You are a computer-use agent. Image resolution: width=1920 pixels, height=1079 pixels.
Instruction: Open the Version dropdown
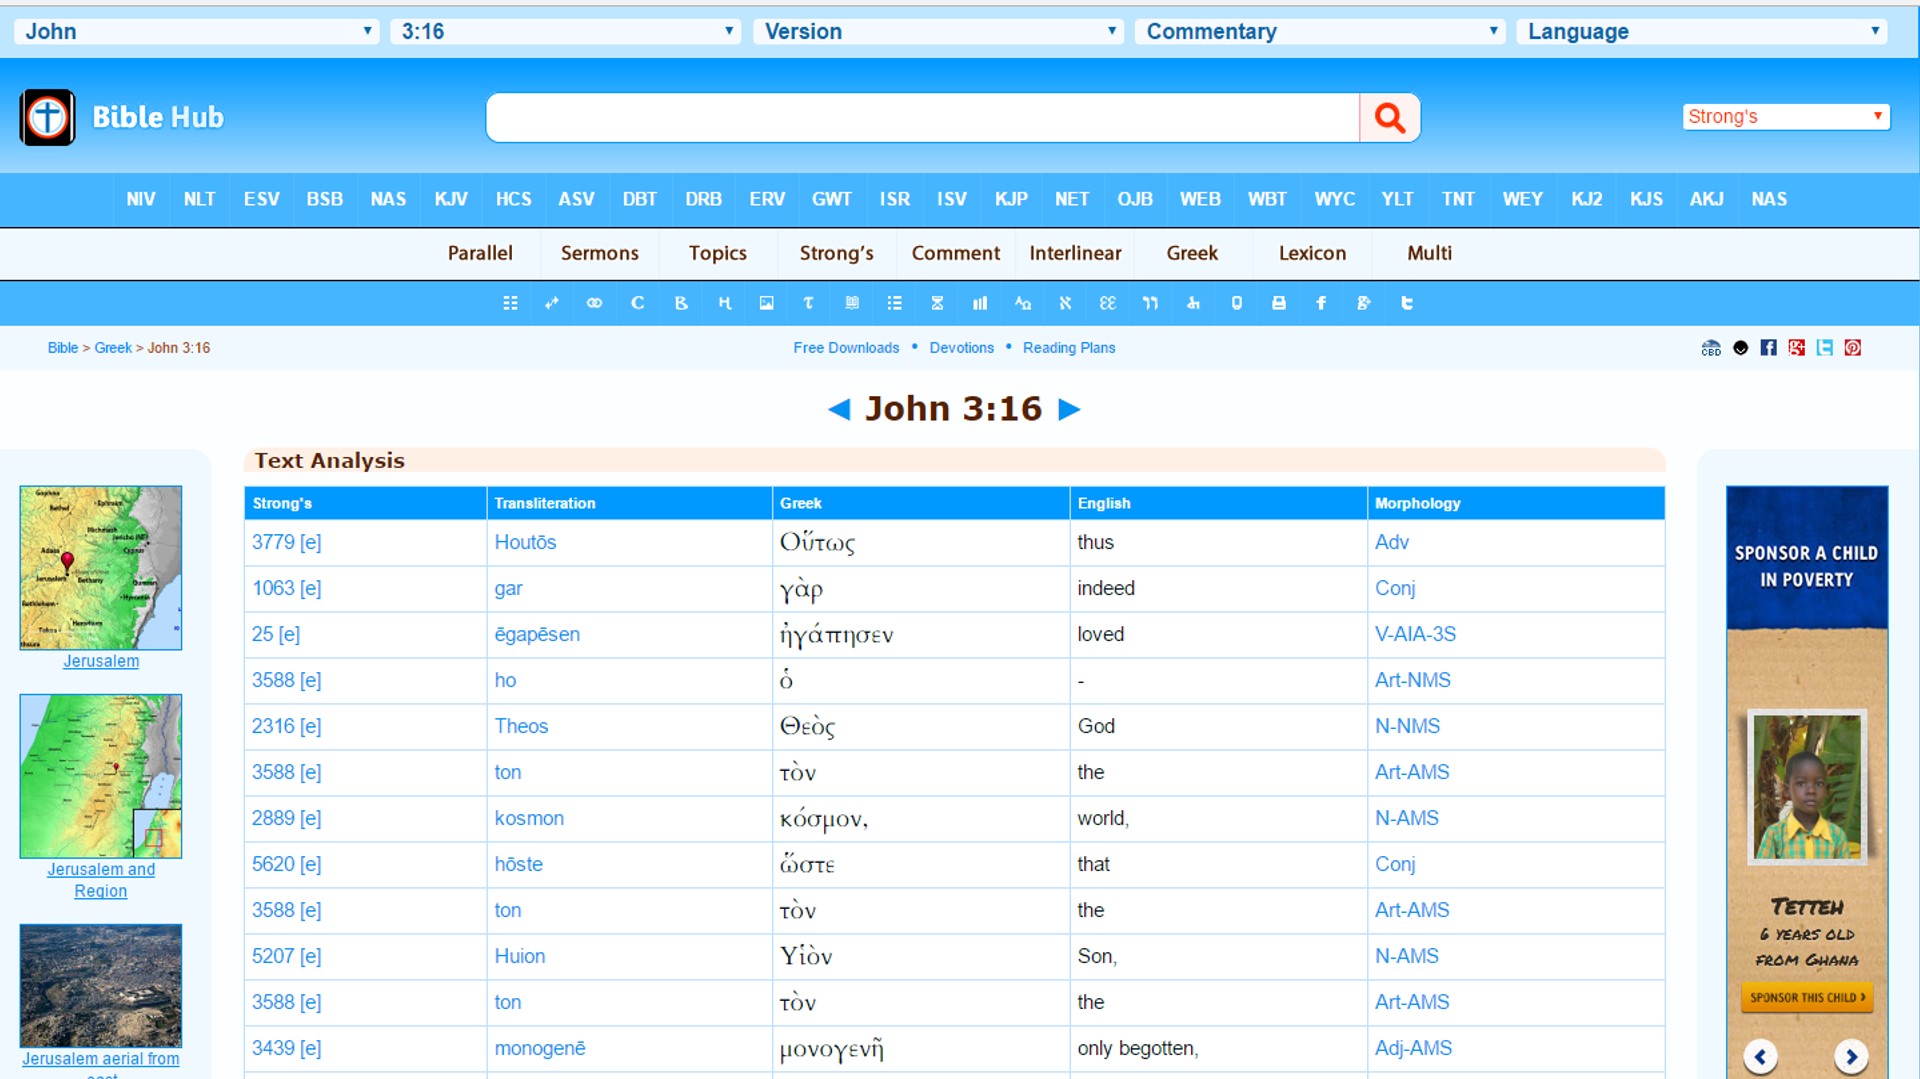938,31
